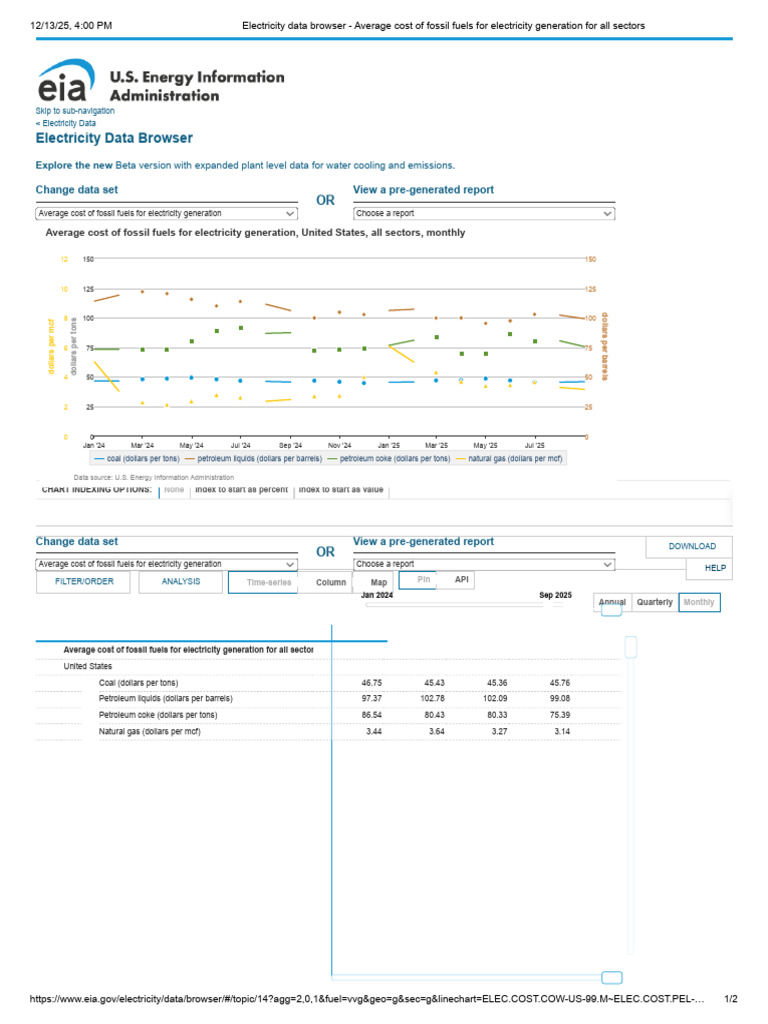
Task: Expand the top Change data set dropdown
Action: click(167, 214)
